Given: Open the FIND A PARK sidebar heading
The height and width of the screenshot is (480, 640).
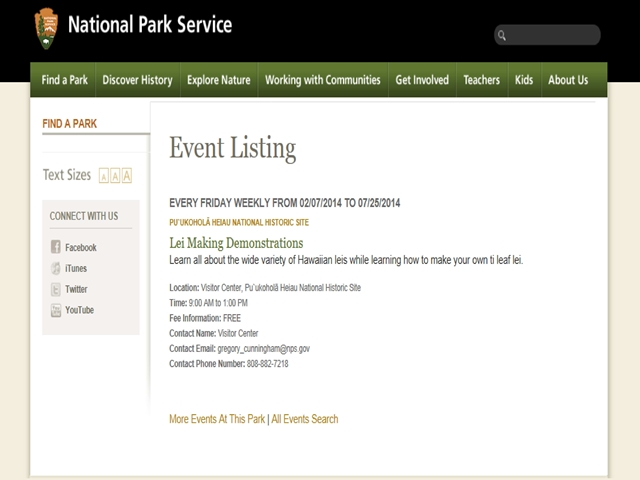Looking at the screenshot, I should tap(69, 124).
